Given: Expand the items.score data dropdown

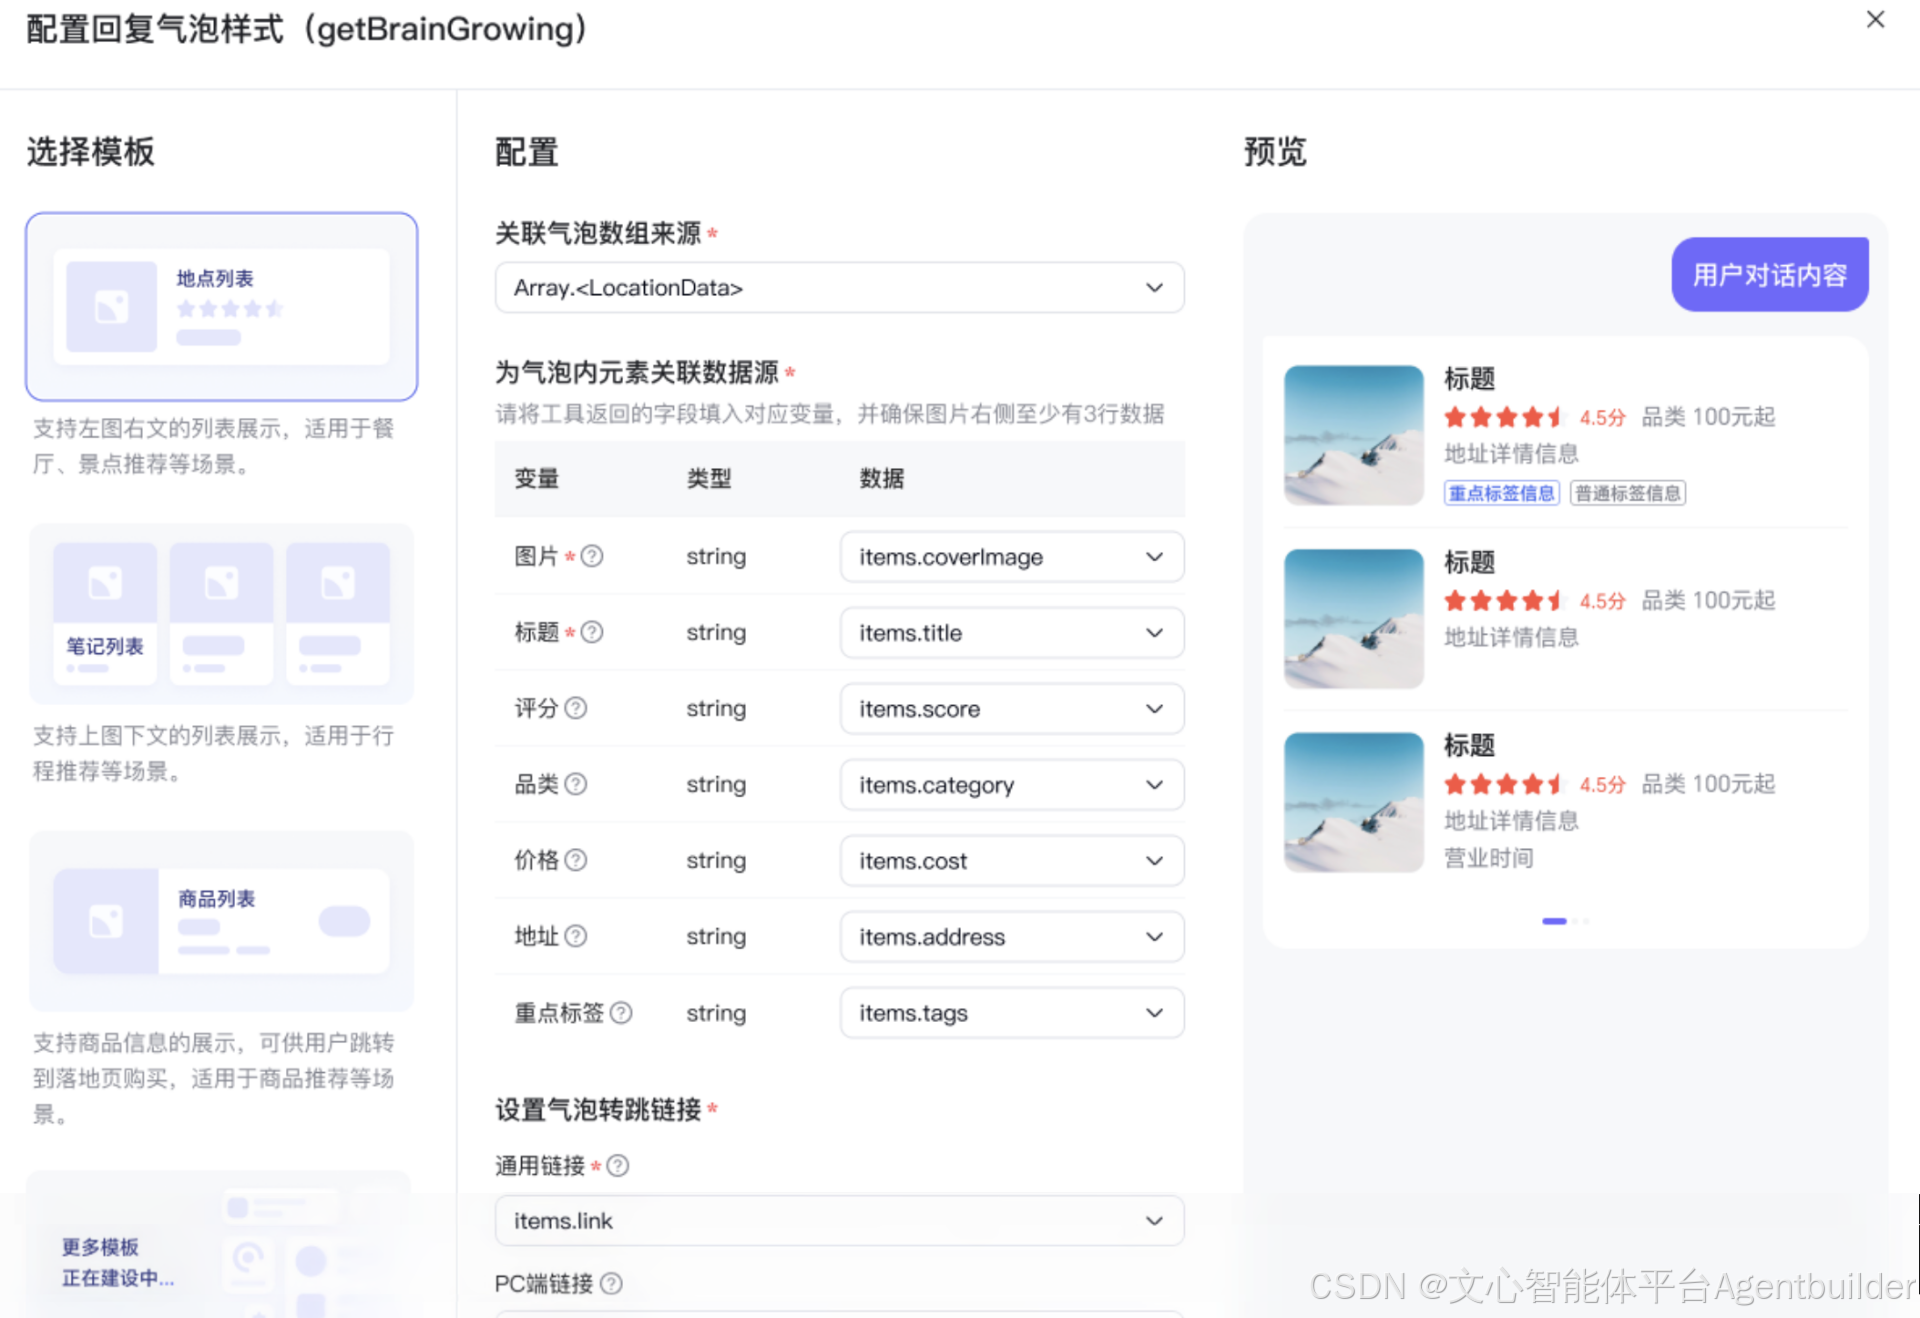Looking at the screenshot, I should [x=1011, y=709].
